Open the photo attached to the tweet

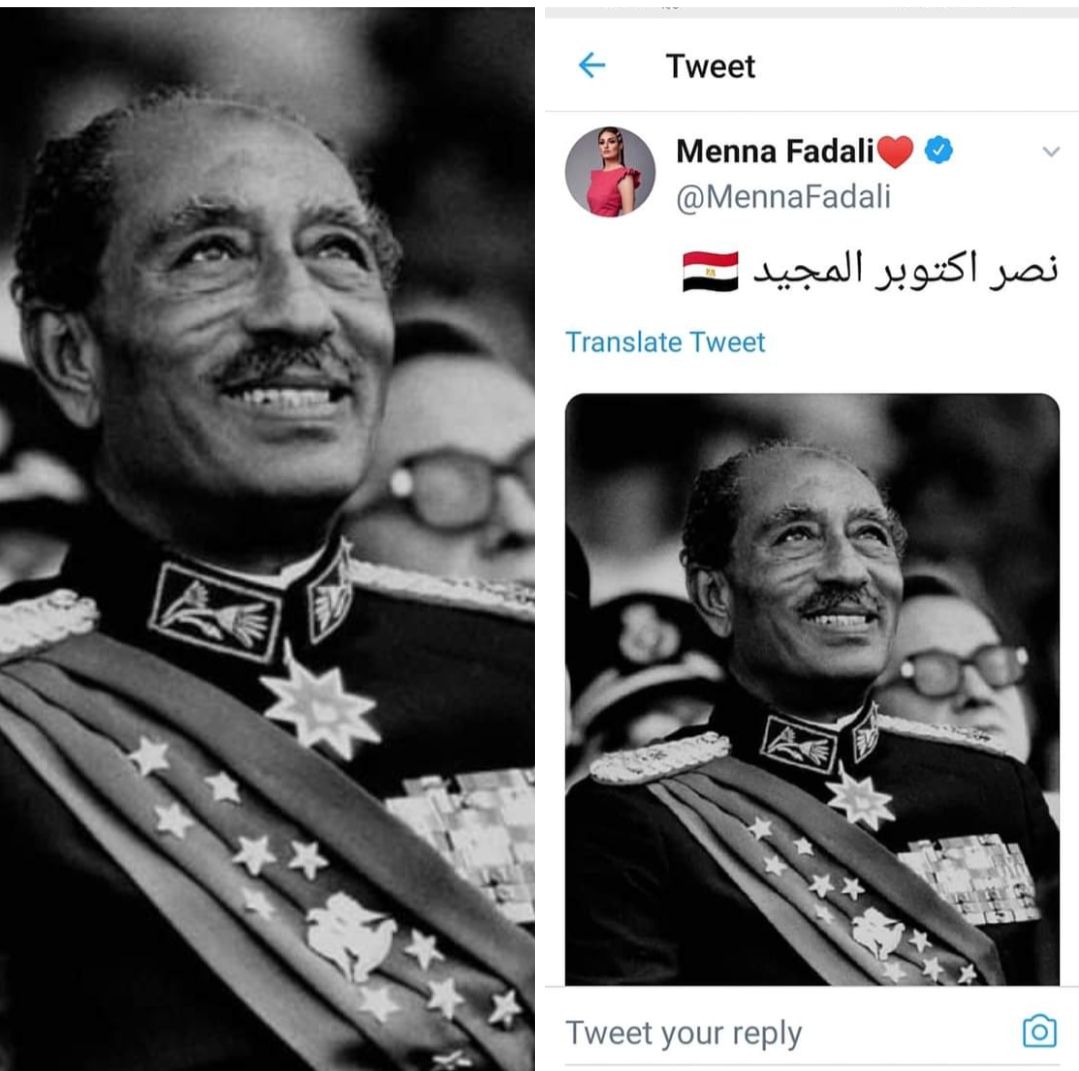(x=812, y=689)
